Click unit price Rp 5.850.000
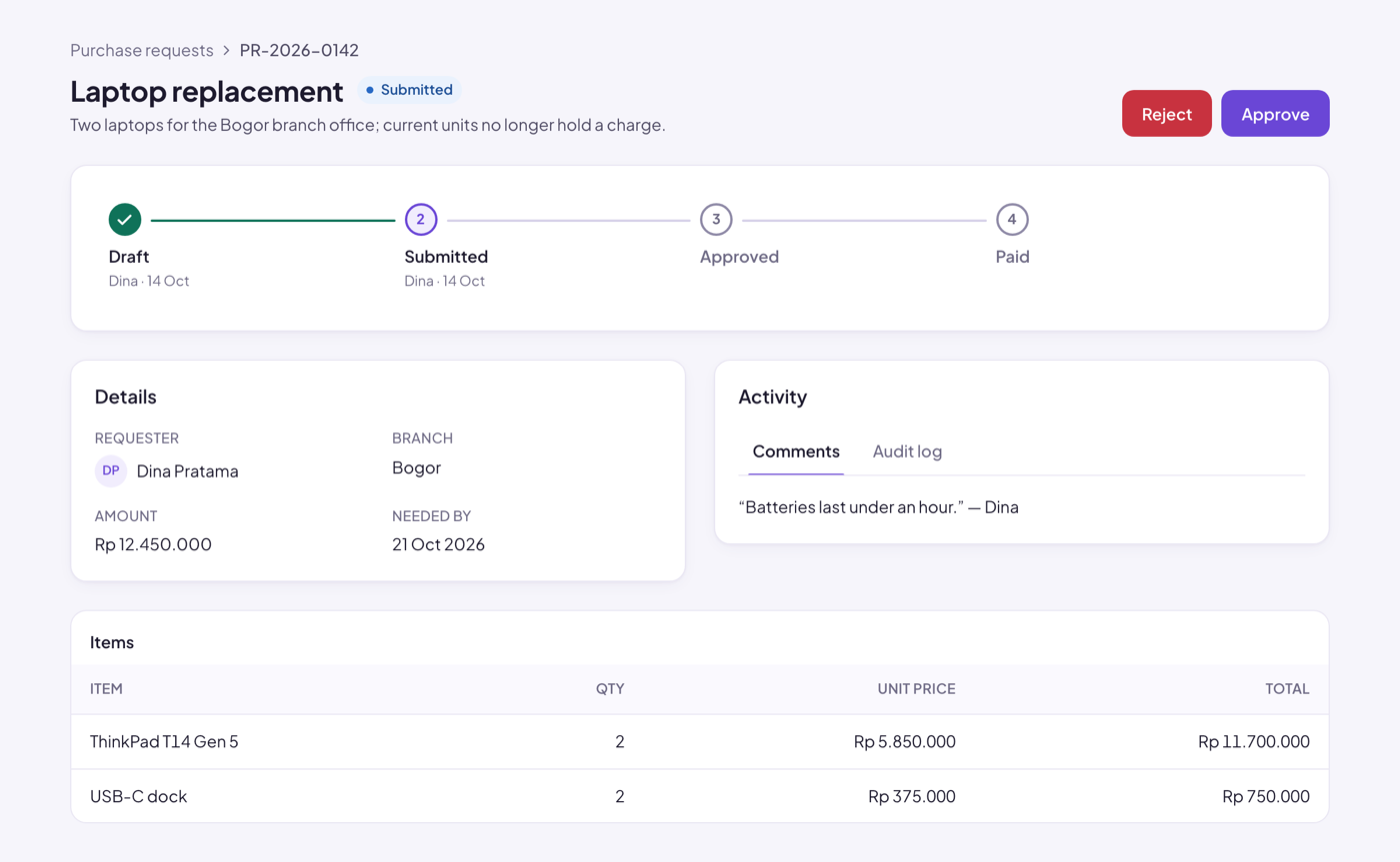The image size is (1400, 862). click(x=905, y=742)
